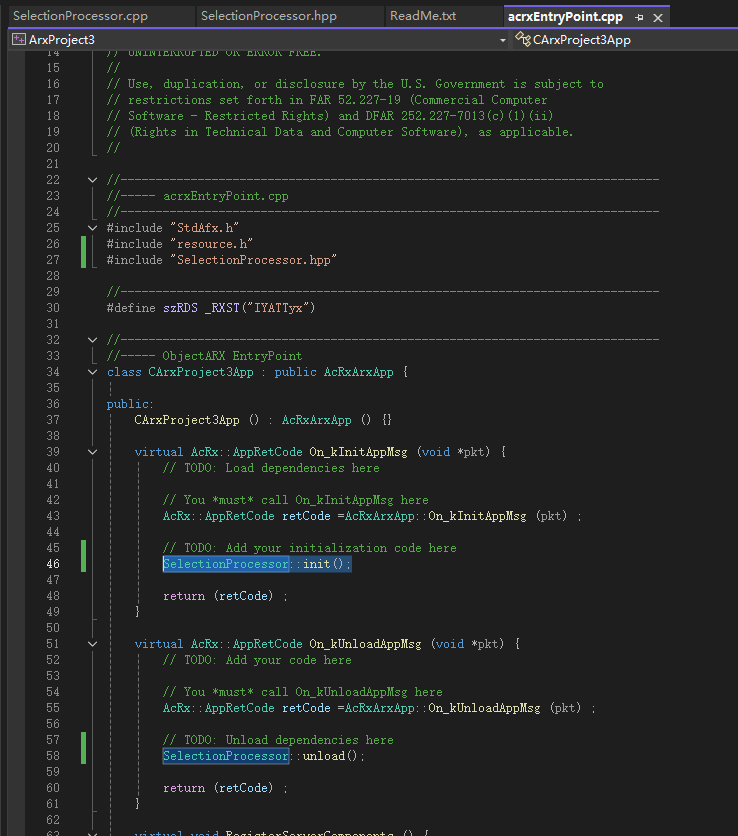738x836 pixels.
Task: Click the SelectionProcessor::init() call
Action: [x=257, y=564]
